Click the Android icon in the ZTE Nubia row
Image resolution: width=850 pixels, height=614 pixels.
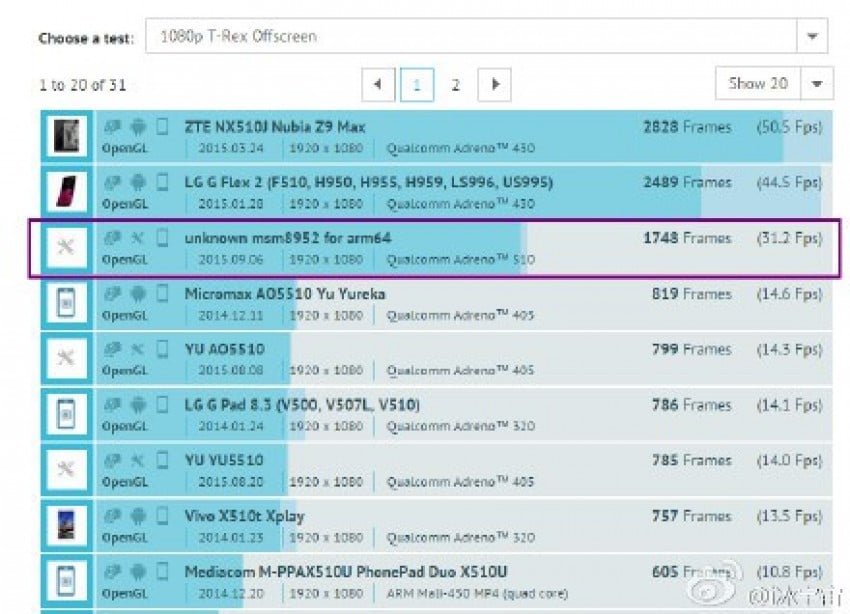tap(138, 127)
